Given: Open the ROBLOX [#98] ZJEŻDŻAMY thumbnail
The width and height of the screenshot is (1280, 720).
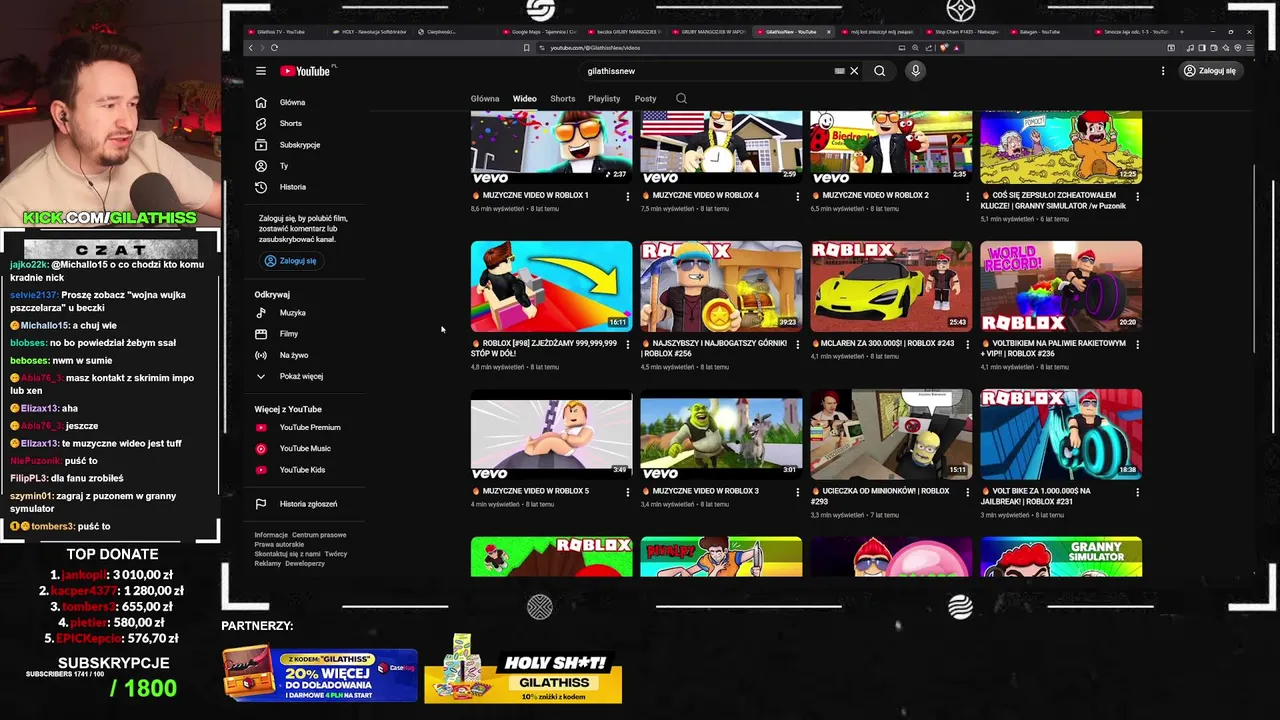Looking at the screenshot, I should (552, 286).
